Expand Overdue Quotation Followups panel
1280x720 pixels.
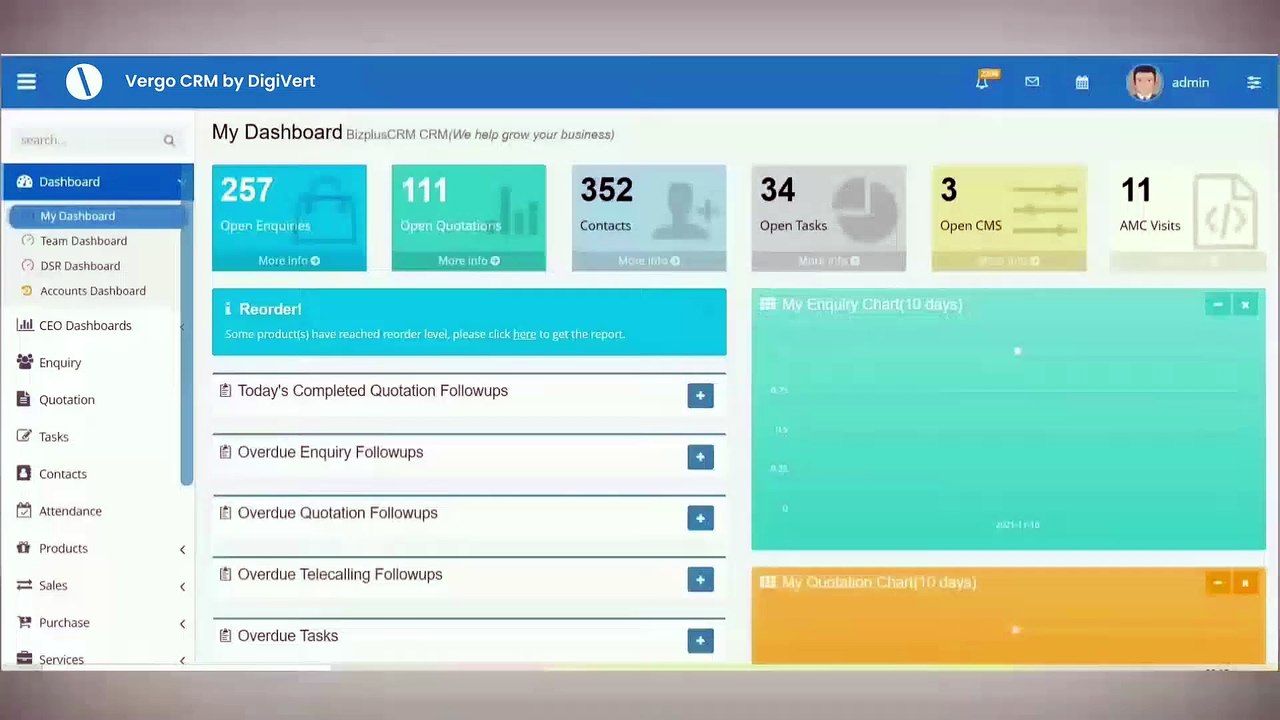(700, 518)
